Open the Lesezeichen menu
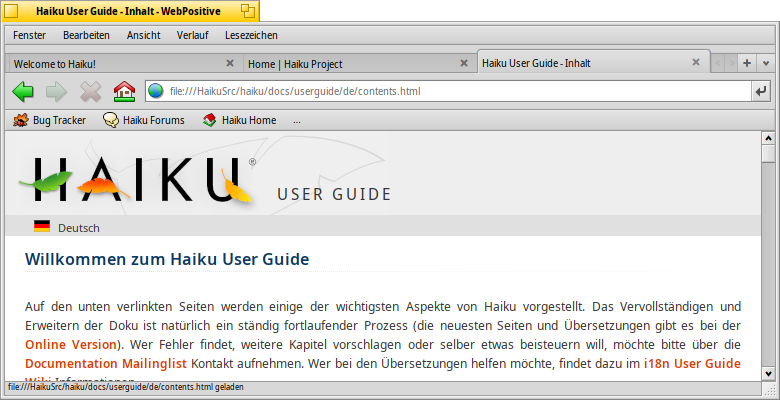Screen dimensions: 780x400 click(x=251, y=35)
